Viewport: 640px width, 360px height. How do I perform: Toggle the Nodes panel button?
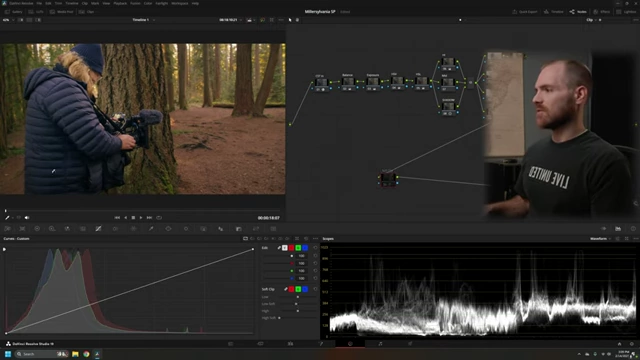pos(578,12)
